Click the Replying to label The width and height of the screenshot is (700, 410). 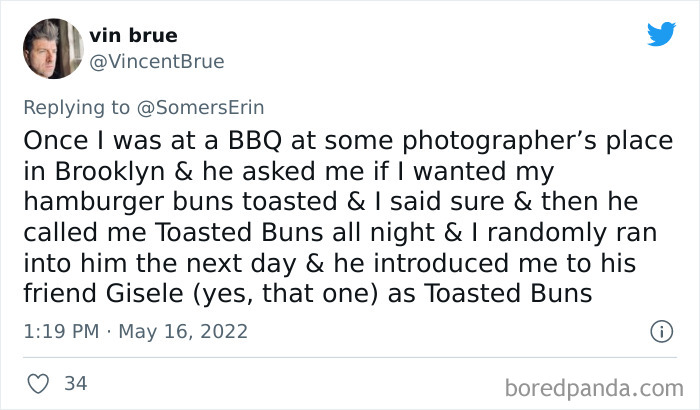[x=76, y=108]
